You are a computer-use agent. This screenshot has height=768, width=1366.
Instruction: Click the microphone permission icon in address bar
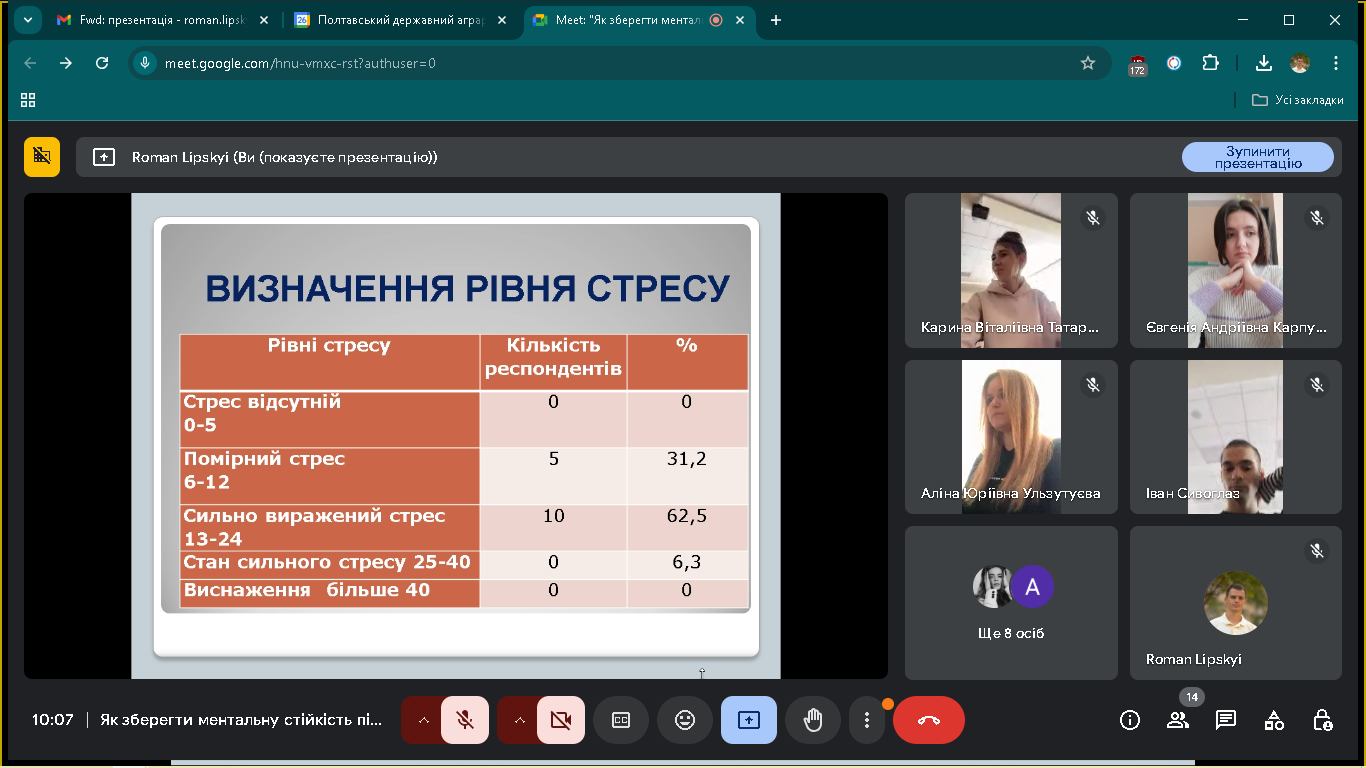(x=145, y=63)
